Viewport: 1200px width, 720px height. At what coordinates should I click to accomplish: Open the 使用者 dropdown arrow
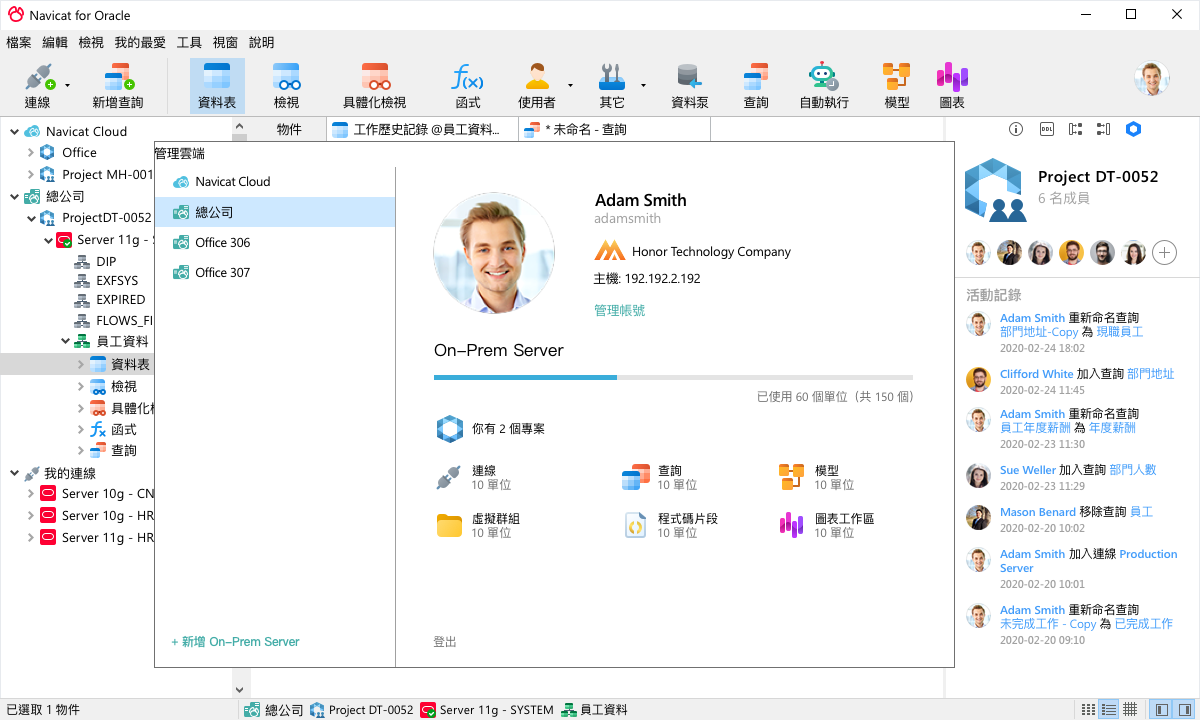(x=570, y=86)
